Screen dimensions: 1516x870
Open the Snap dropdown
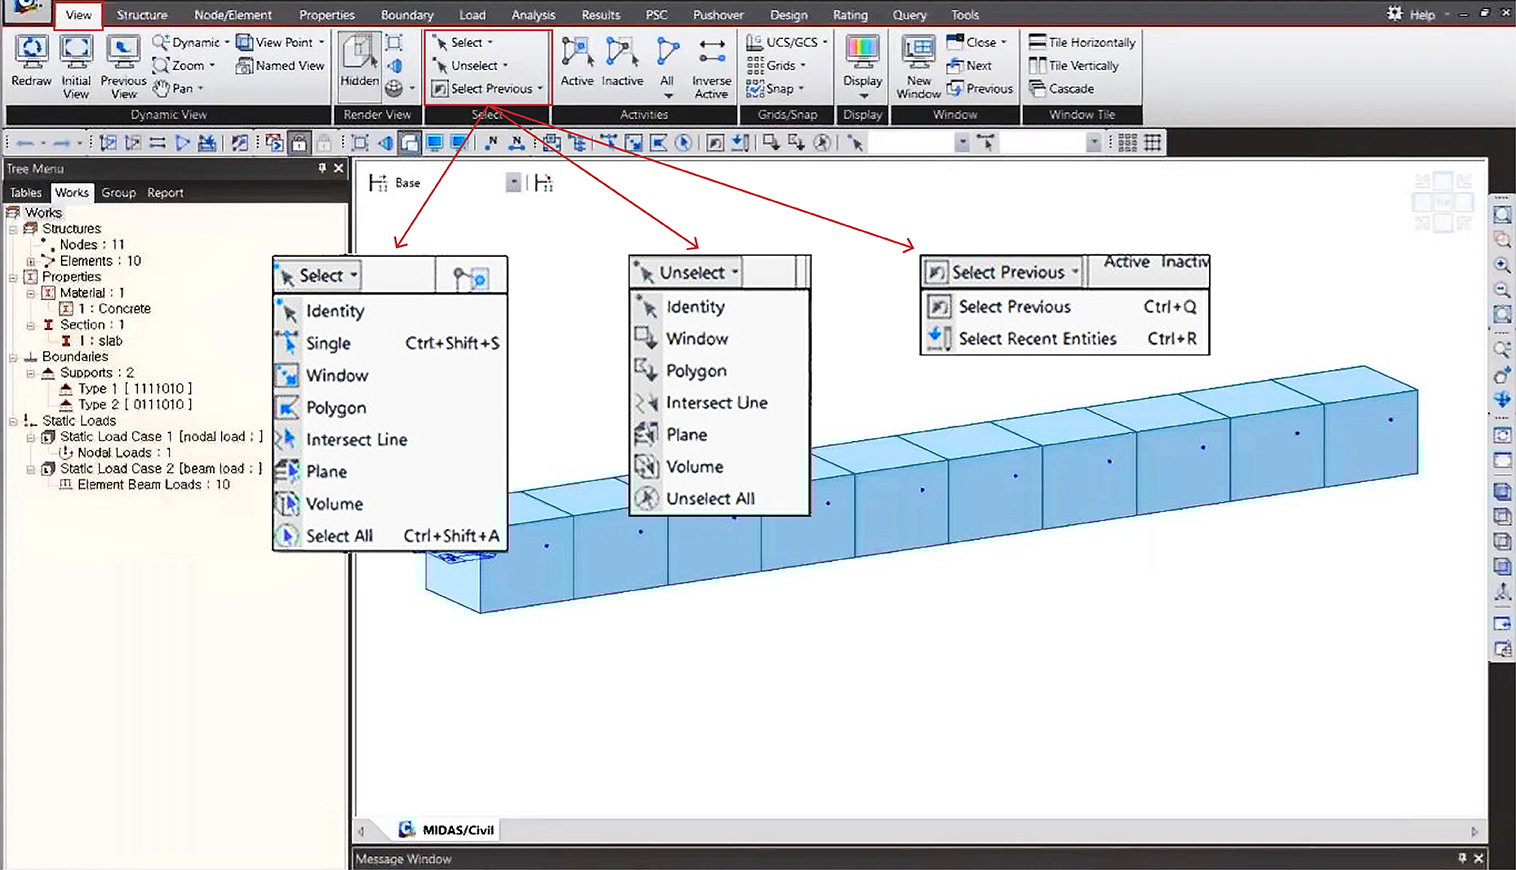(x=779, y=89)
